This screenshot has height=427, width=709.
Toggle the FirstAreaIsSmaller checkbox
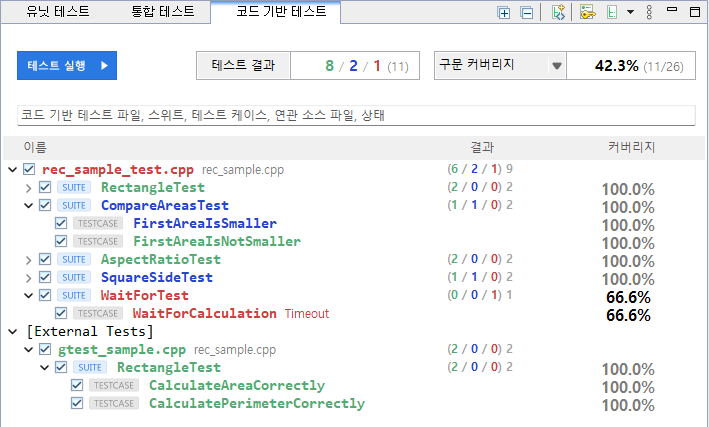[x=61, y=223]
